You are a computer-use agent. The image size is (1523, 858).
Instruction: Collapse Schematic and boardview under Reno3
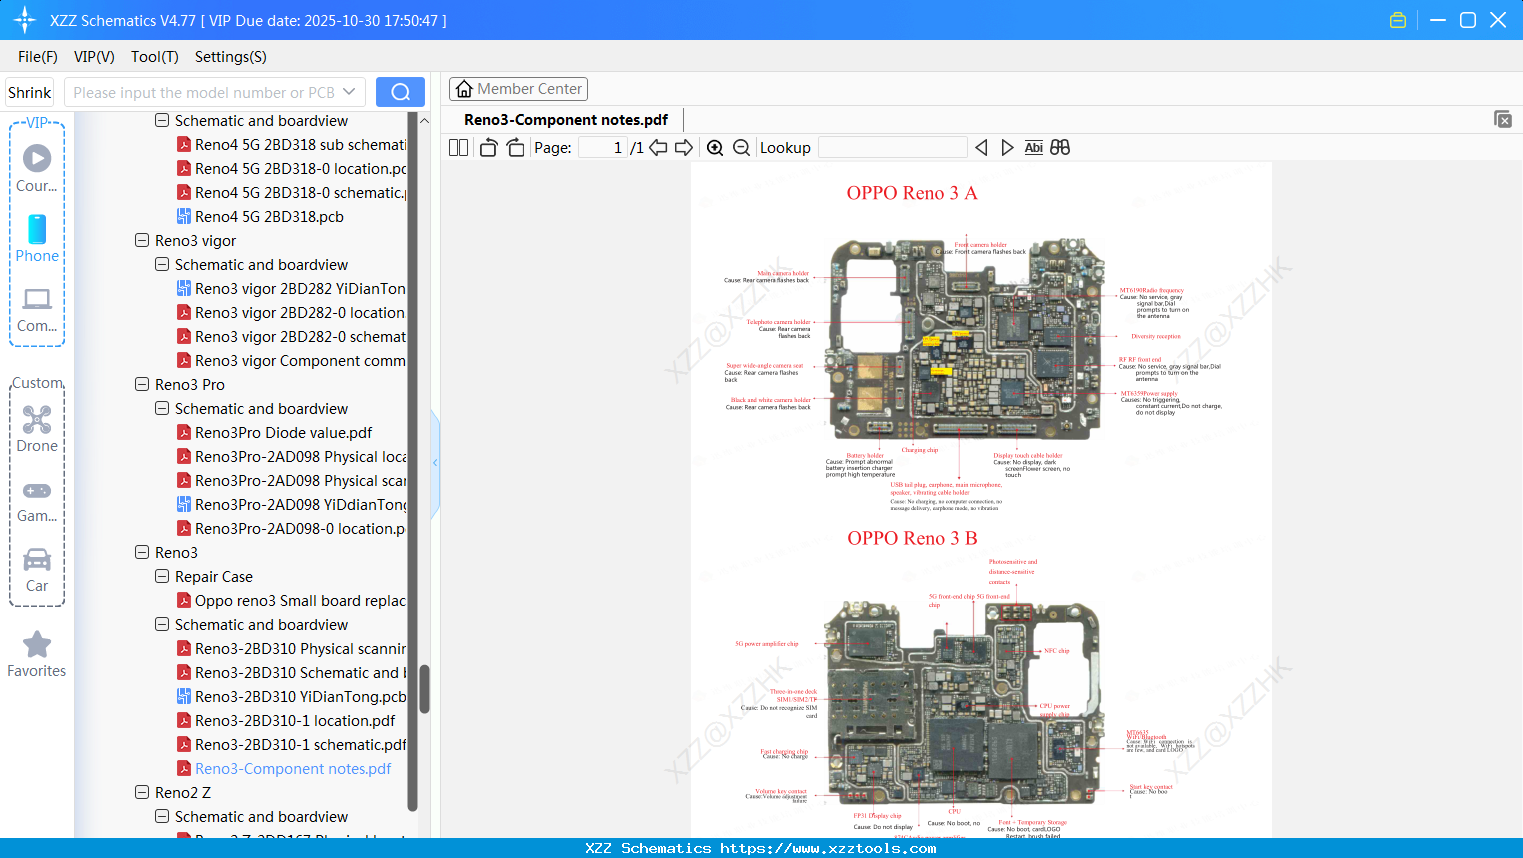[162, 624]
